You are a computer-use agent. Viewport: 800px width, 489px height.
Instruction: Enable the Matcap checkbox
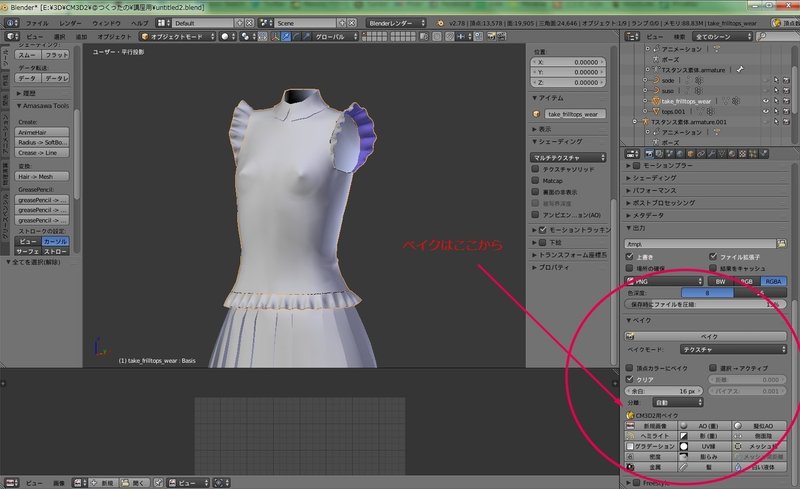[x=535, y=180]
